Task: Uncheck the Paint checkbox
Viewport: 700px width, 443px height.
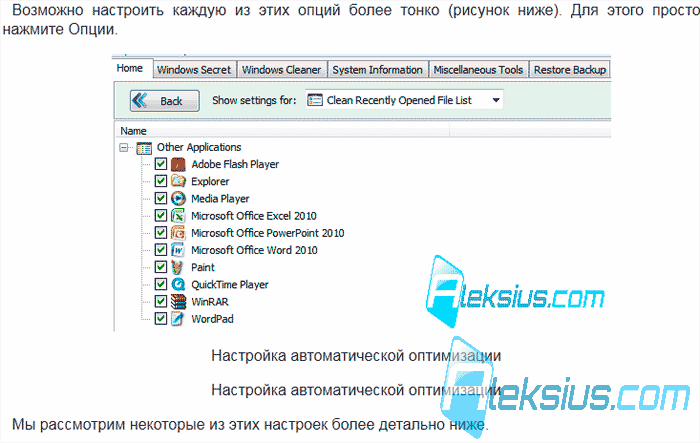Action: click(161, 267)
